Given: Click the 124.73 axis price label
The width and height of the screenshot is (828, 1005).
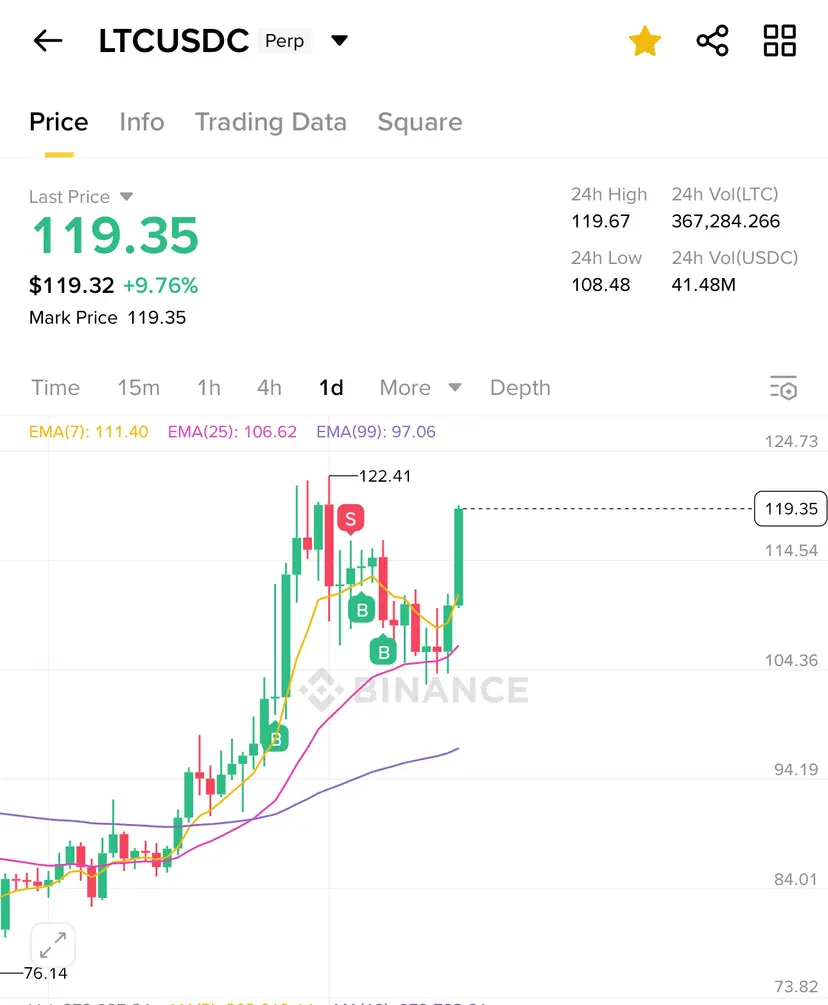Looking at the screenshot, I should 791,442.
